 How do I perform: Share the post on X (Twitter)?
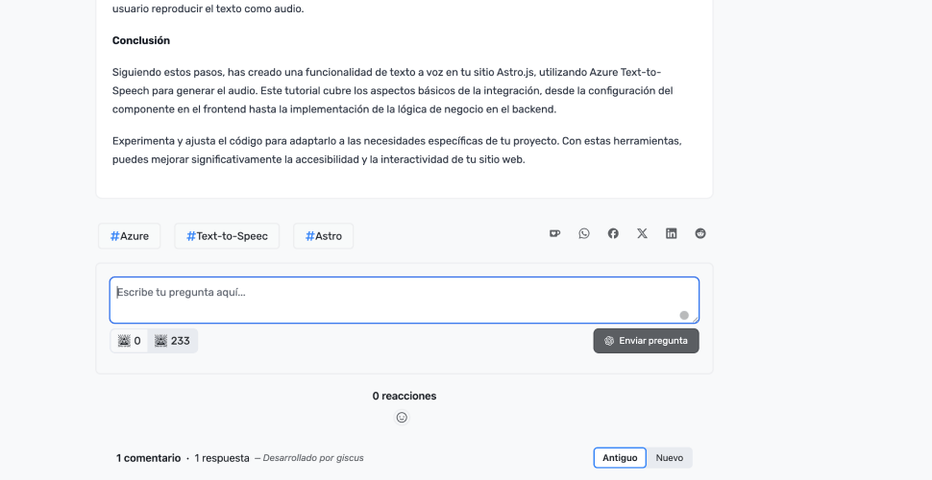click(x=642, y=234)
